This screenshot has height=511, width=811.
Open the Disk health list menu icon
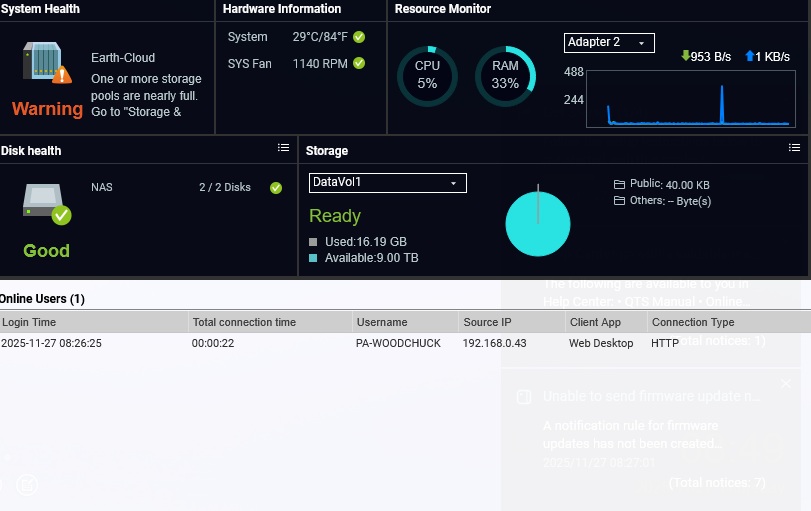283,148
